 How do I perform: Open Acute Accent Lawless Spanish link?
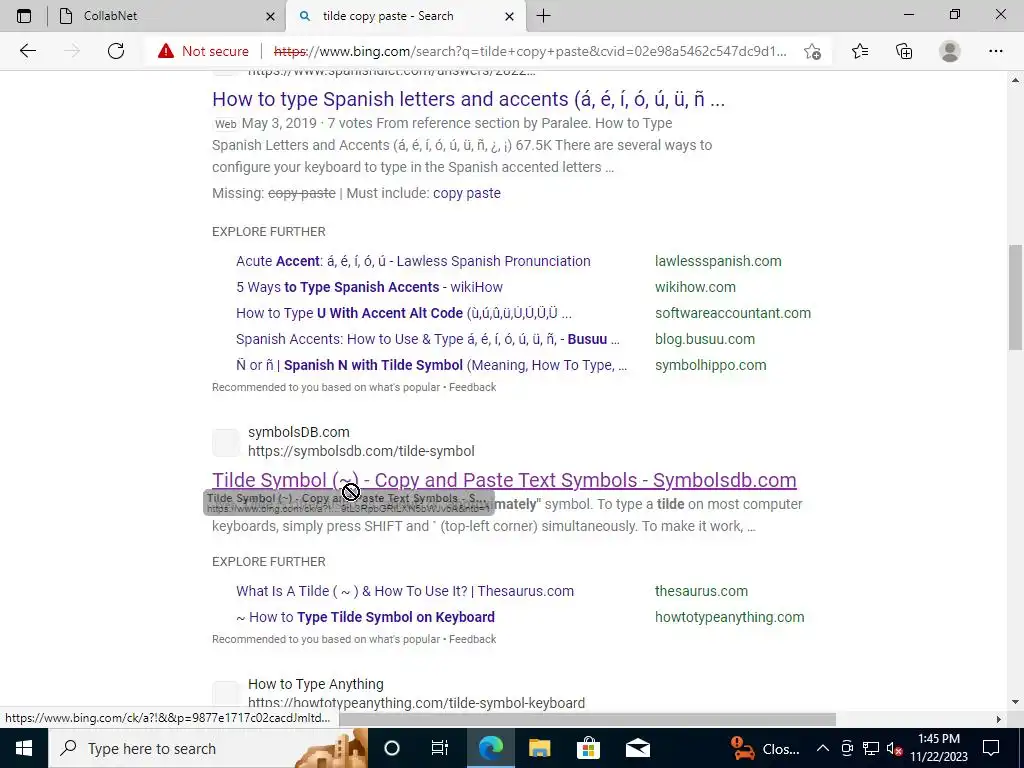(x=413, y=261)
